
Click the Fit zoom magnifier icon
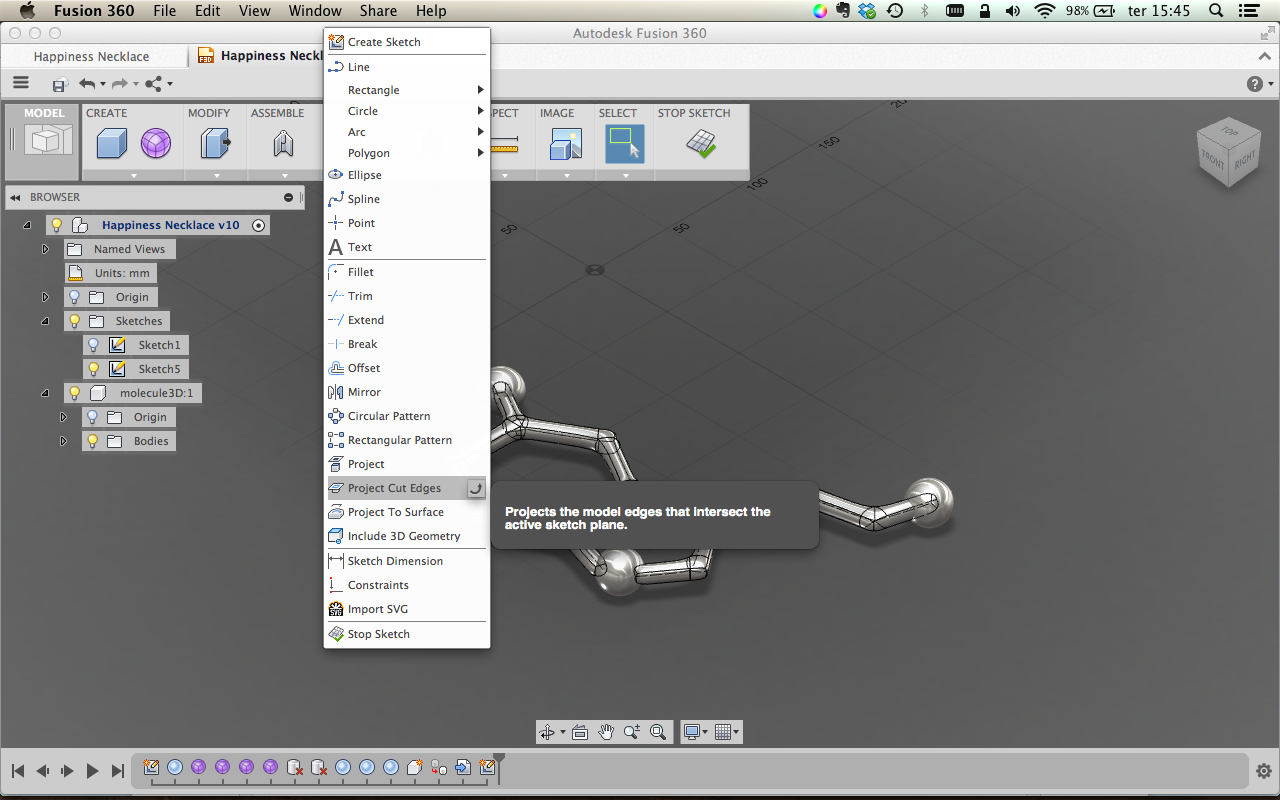tap(658, 732)
